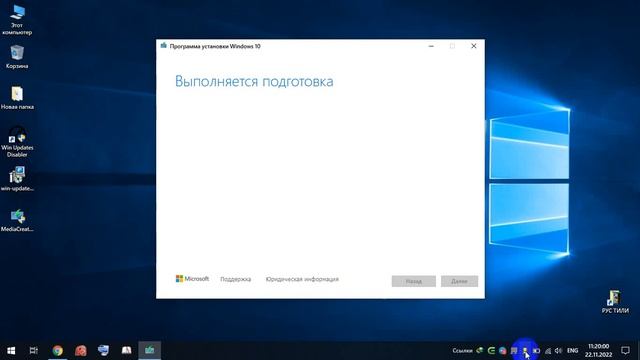Viewport: 640px width, 360px height.
Task: Open the Ссылки toolbar in taskbar
Action: 462,351
